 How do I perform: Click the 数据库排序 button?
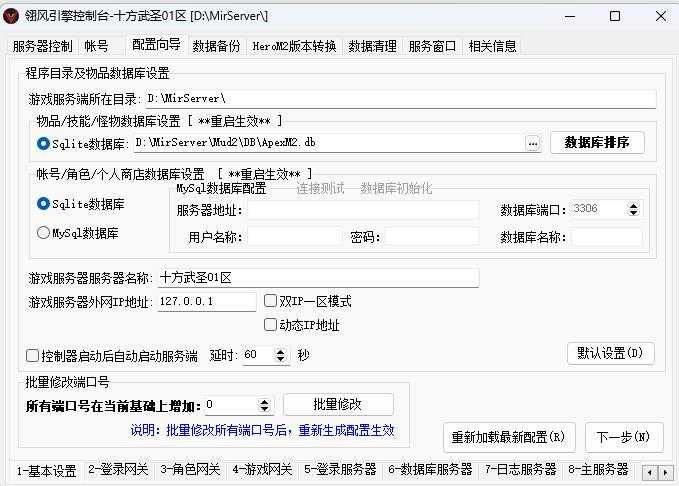tap(597, 143)
